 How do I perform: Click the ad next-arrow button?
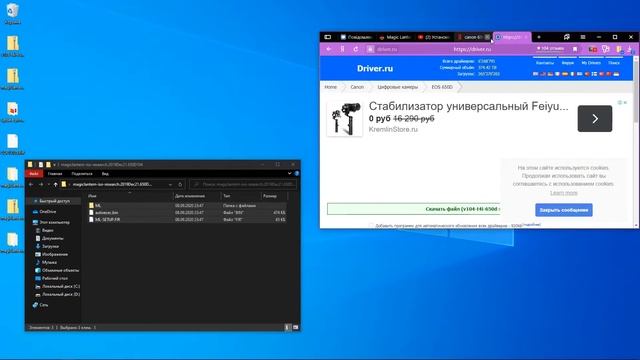[x=595, y=119]
